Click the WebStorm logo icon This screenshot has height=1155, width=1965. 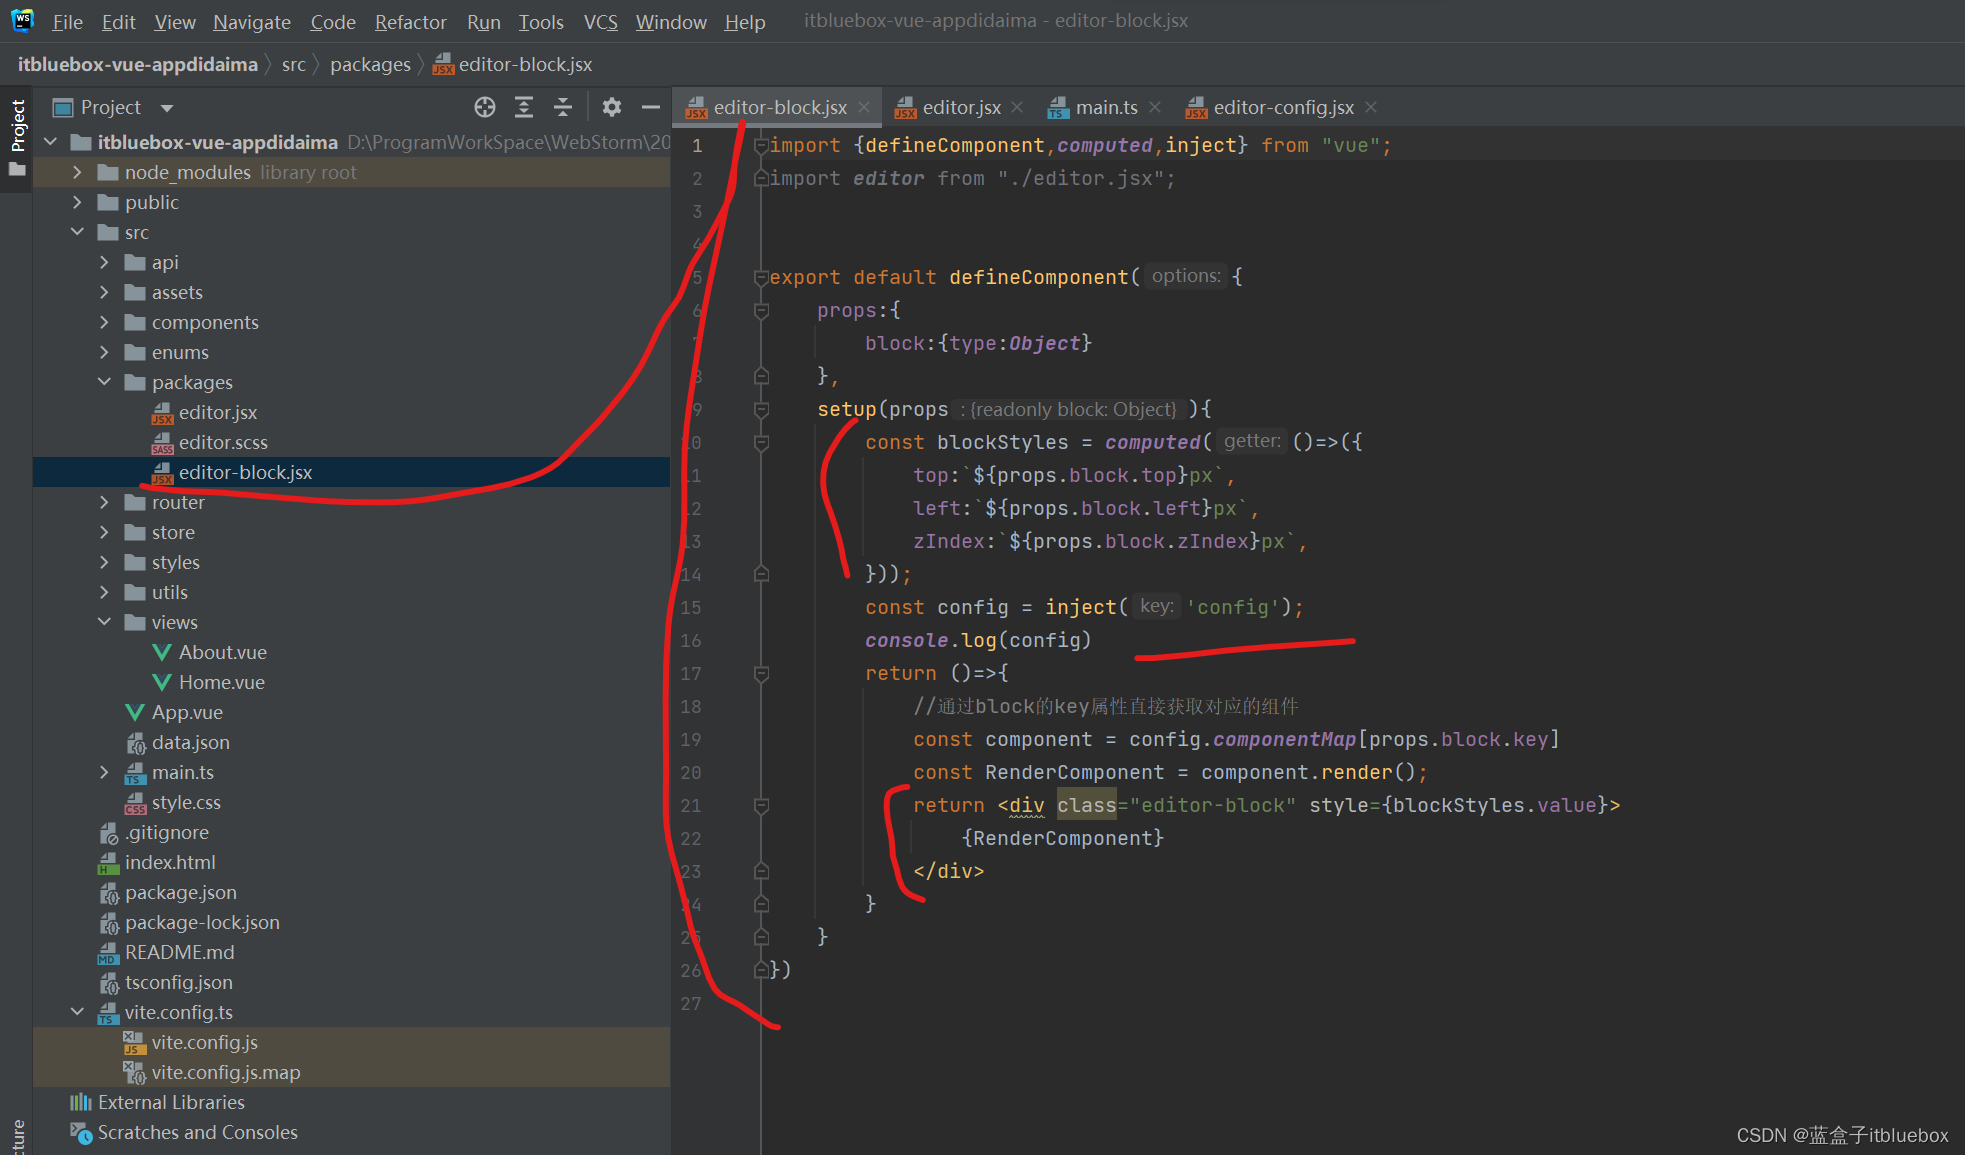[21, 20]
